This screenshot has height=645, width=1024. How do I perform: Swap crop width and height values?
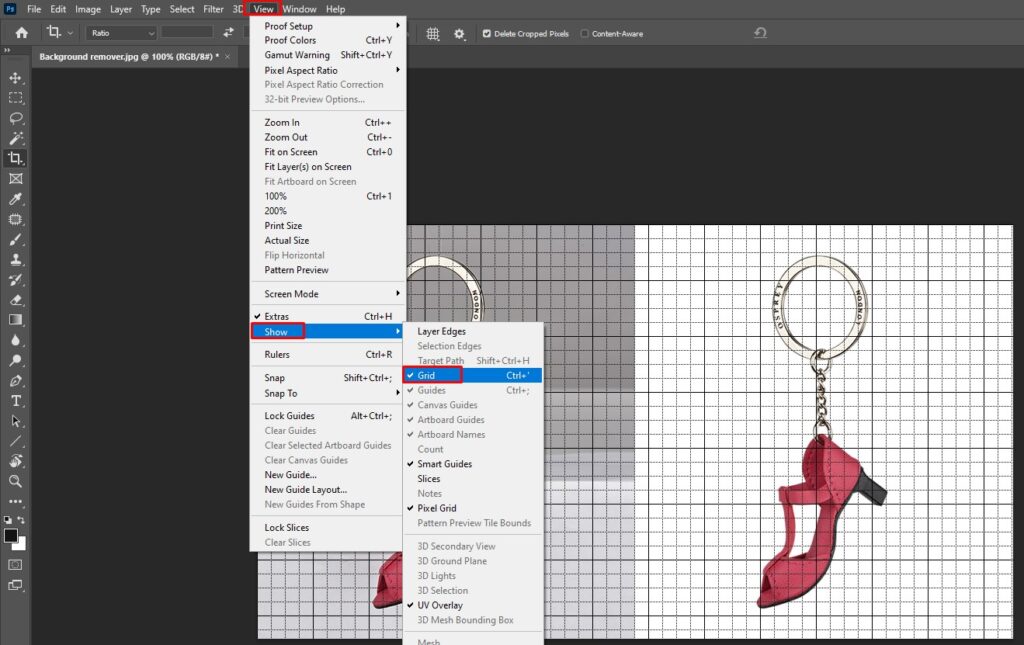(x=226, y=33)
